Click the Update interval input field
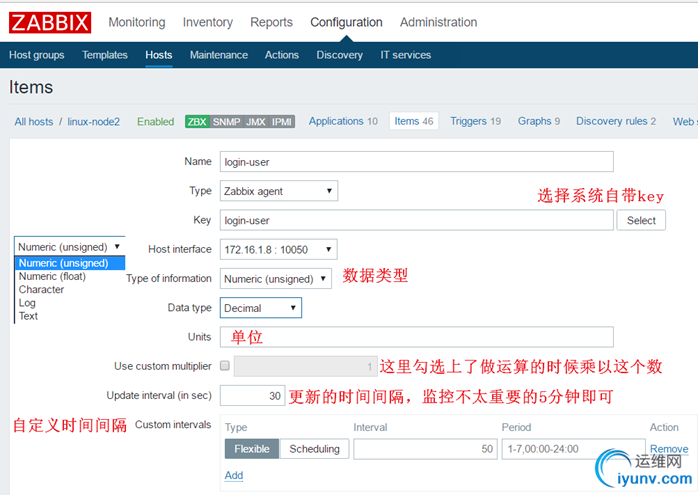 252,395
